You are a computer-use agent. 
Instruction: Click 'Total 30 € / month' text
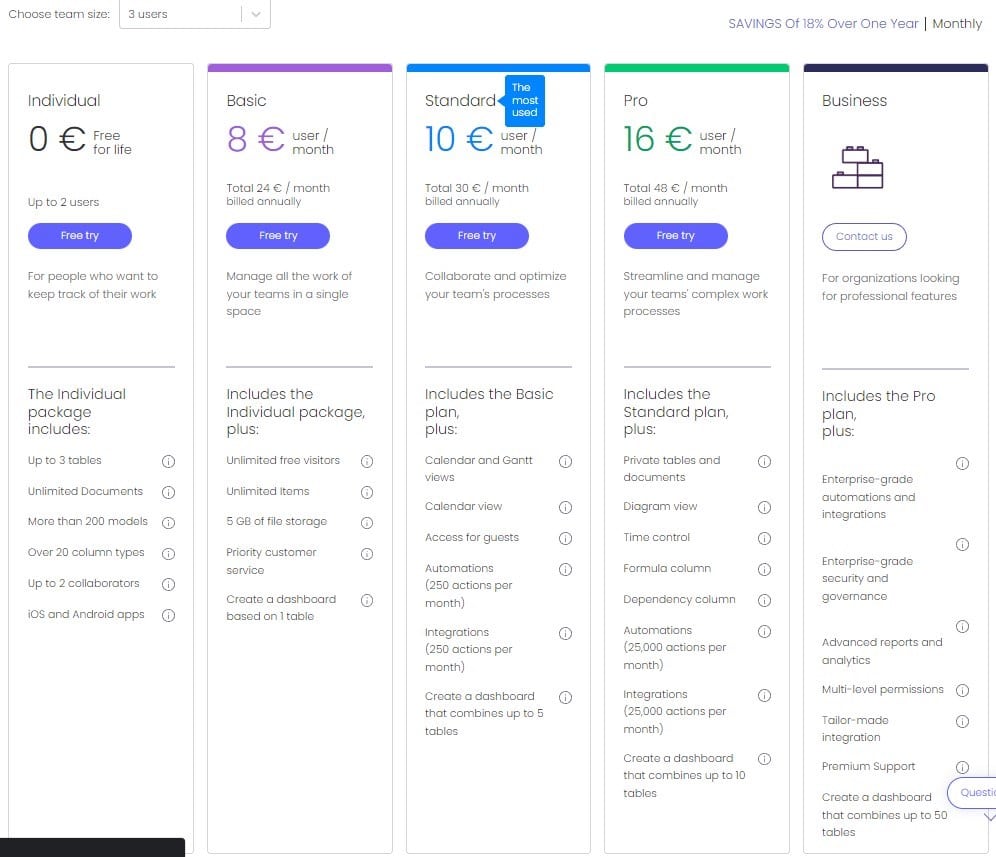(476, 188)
